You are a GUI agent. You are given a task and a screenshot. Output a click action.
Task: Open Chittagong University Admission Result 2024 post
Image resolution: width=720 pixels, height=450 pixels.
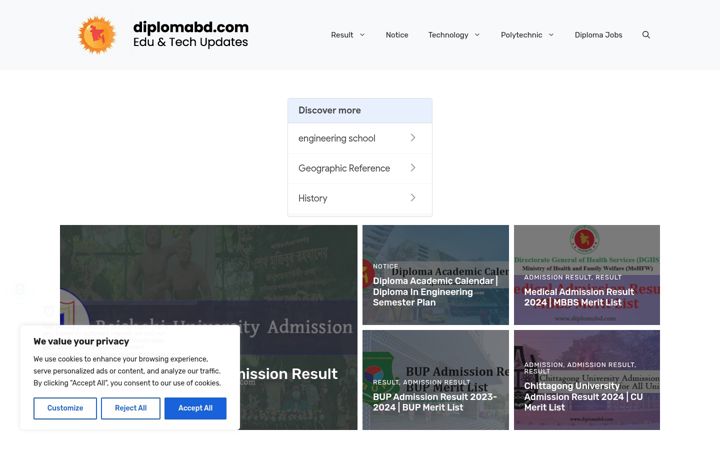pyautogui.click(x=583, y=397)
